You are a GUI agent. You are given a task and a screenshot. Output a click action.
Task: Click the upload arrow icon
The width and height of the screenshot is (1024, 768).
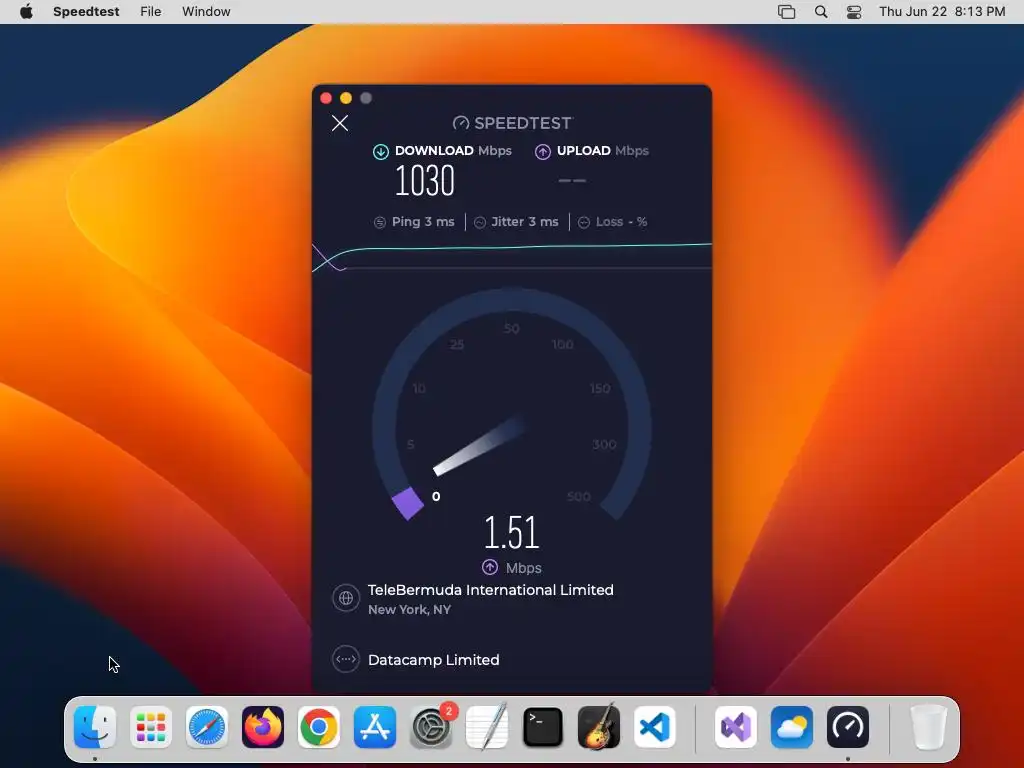tap(543, 152)
